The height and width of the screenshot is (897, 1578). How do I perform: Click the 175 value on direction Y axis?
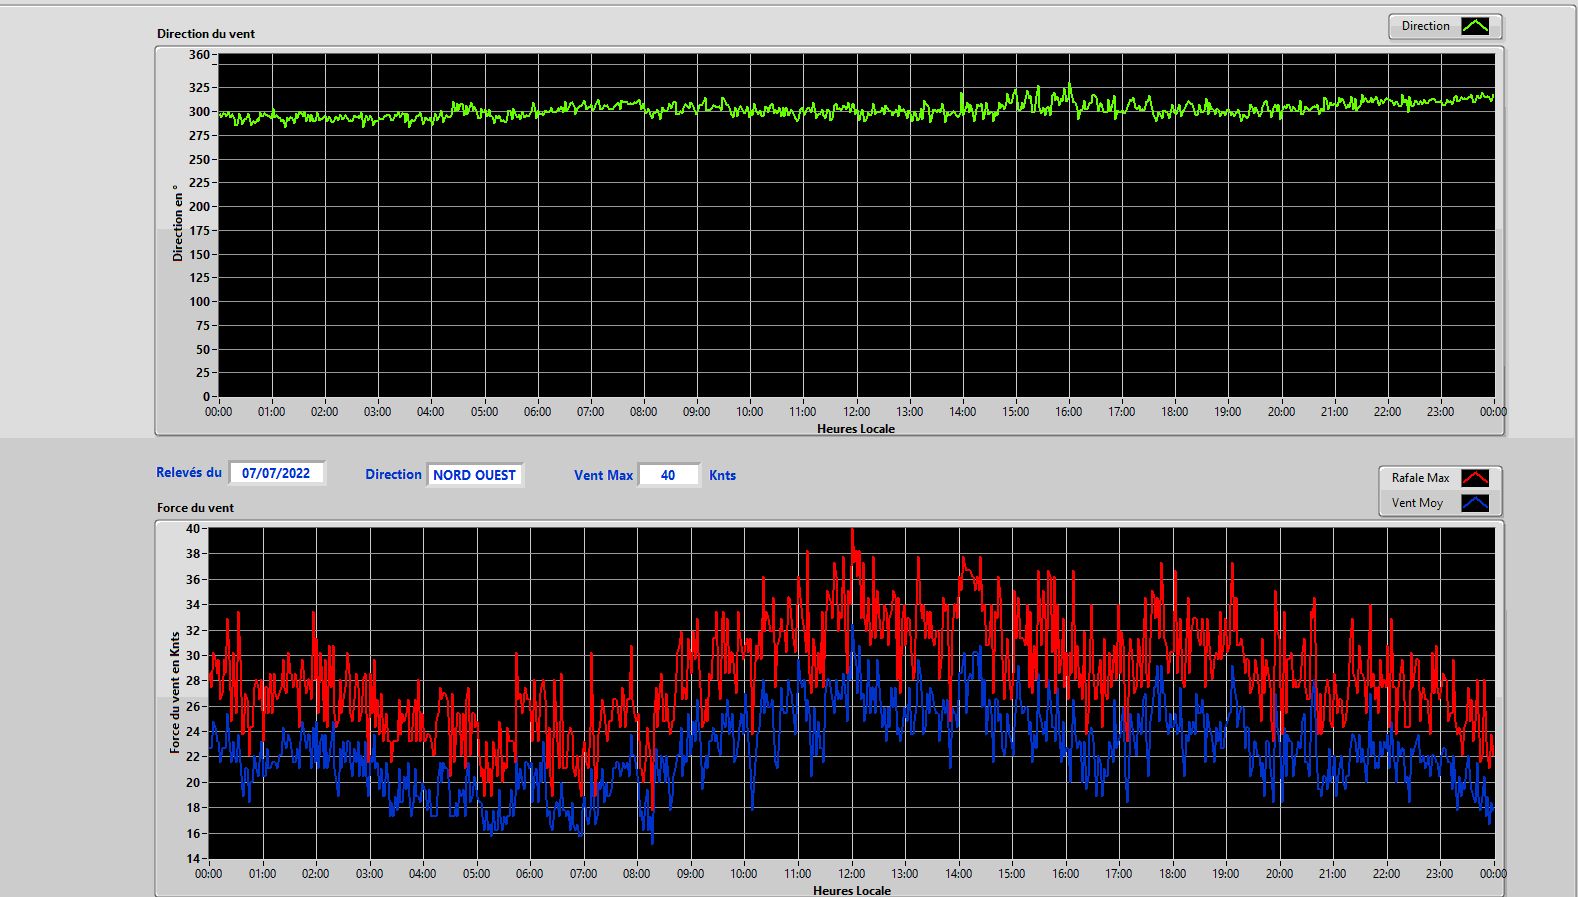[x=199, y=231]
